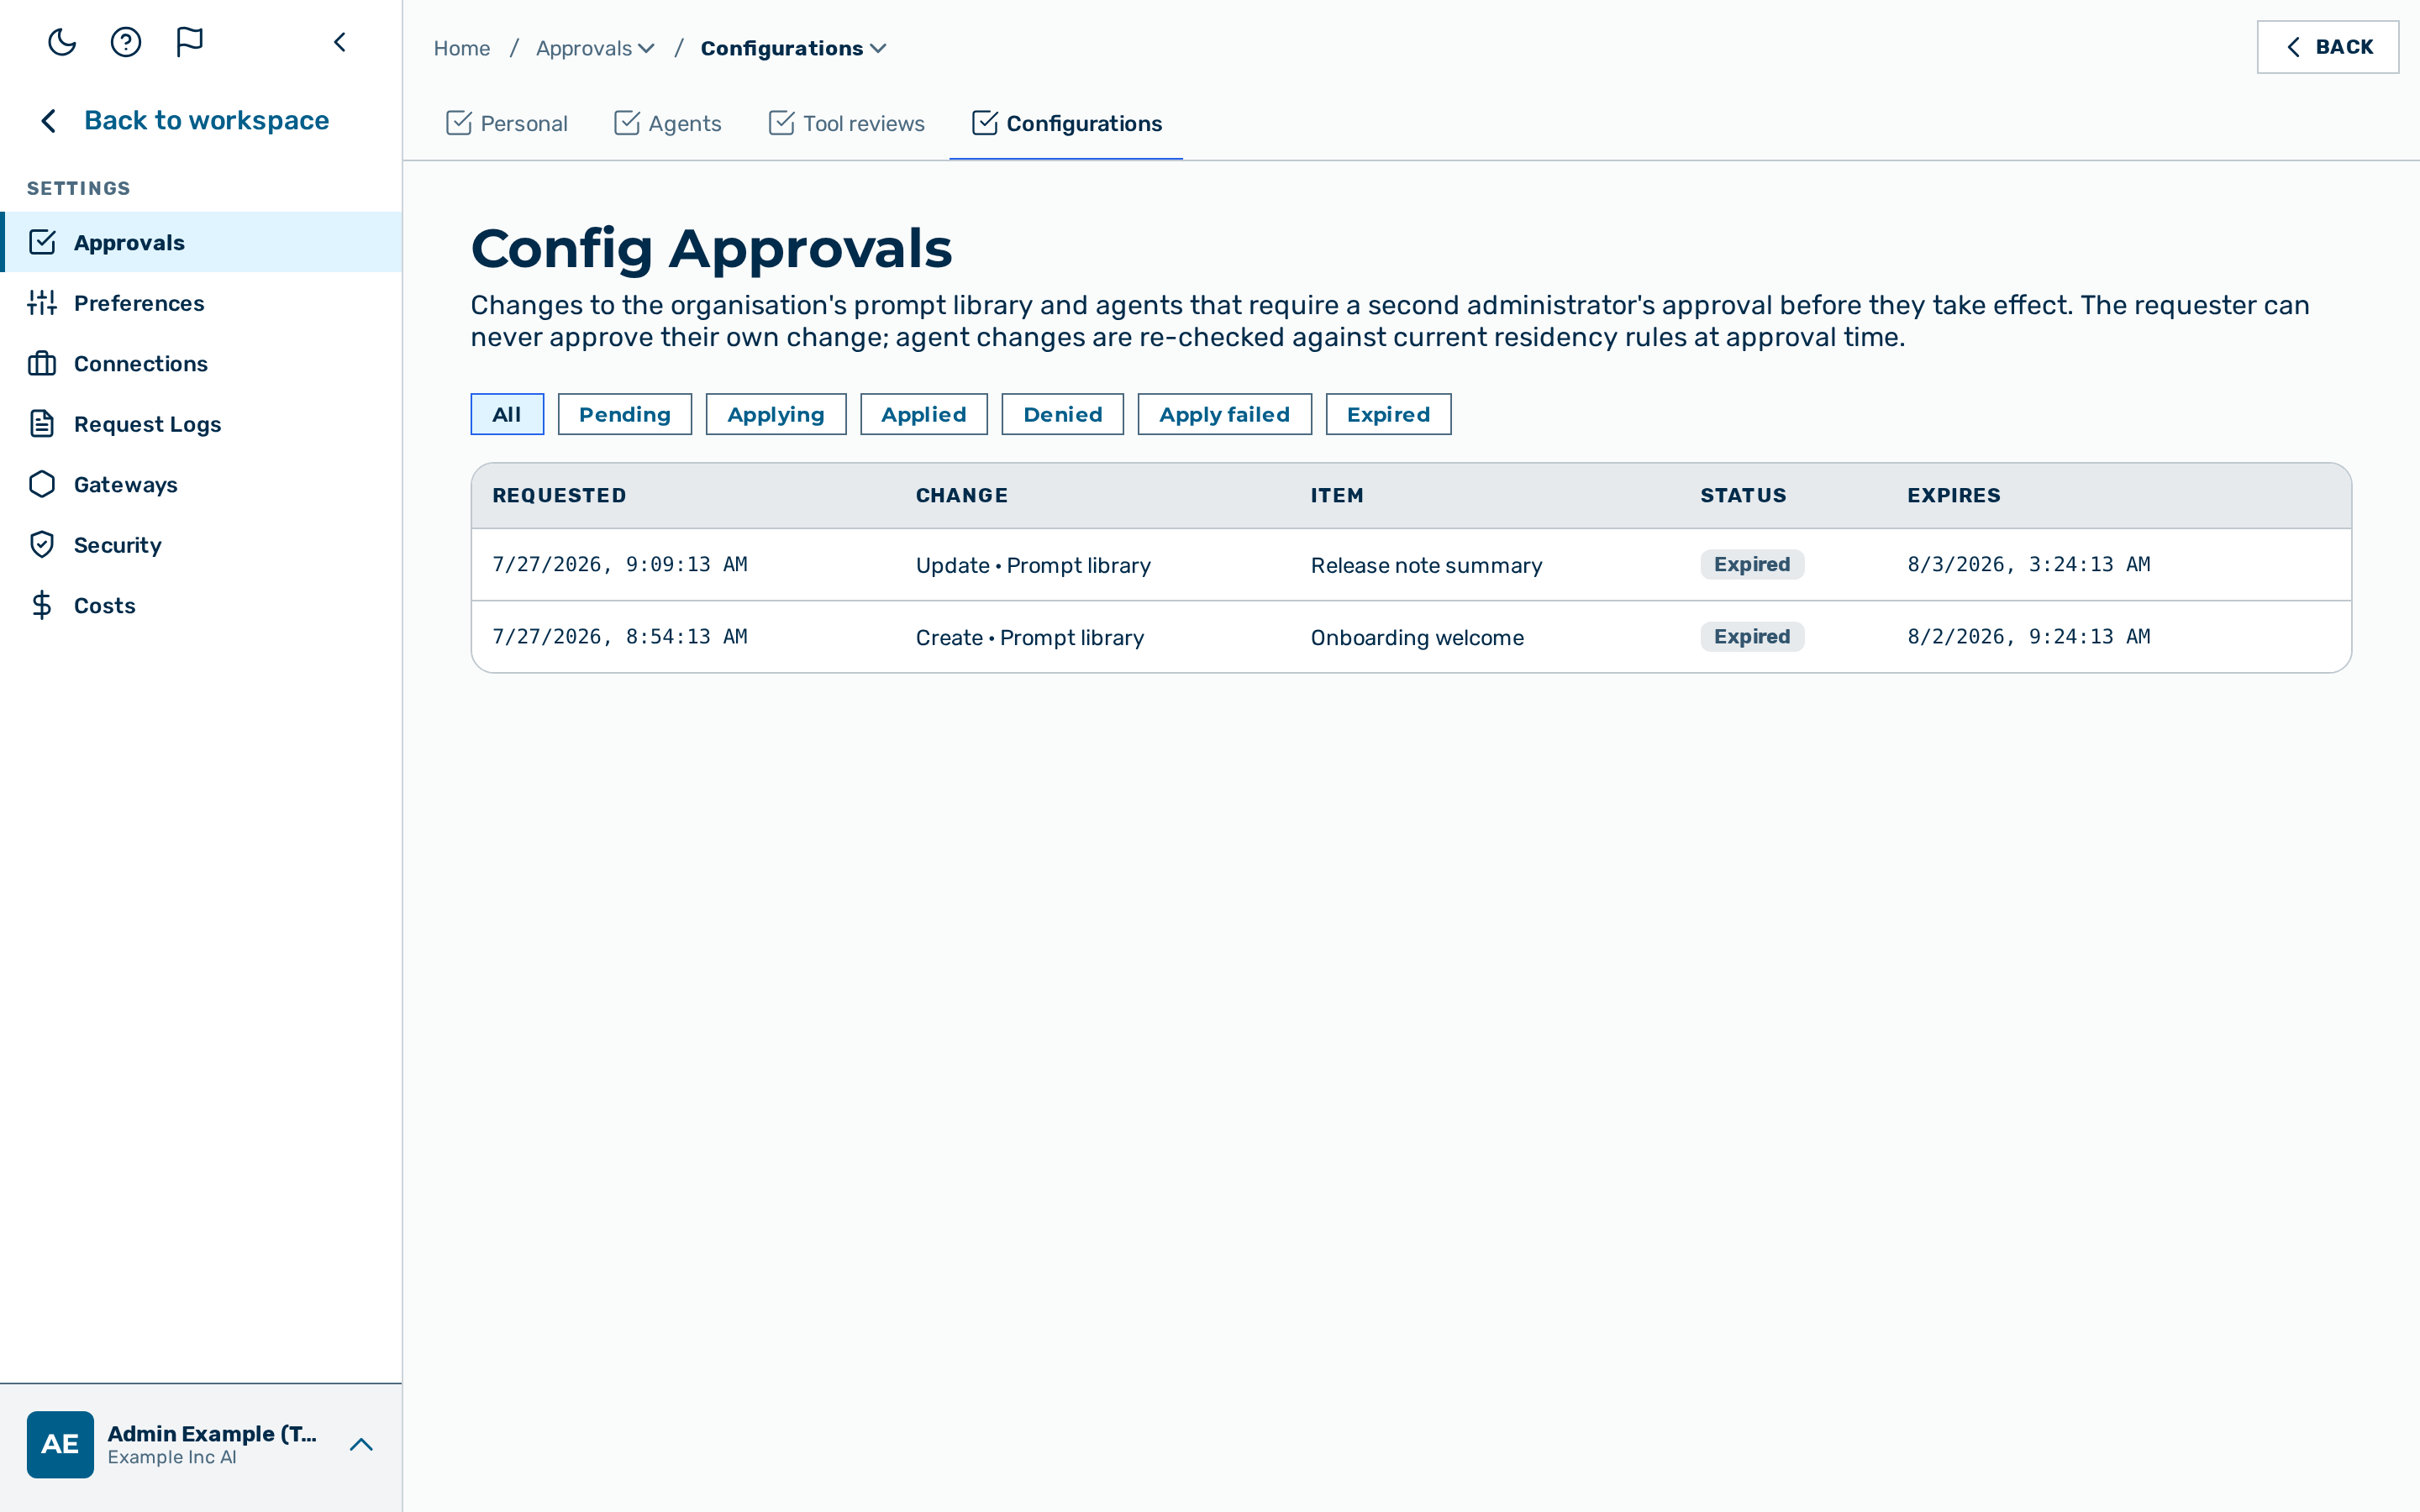Switch to the Personal tab
Screen dimensions: 2420x1512
pyautogui.click(x=506, y=123)
